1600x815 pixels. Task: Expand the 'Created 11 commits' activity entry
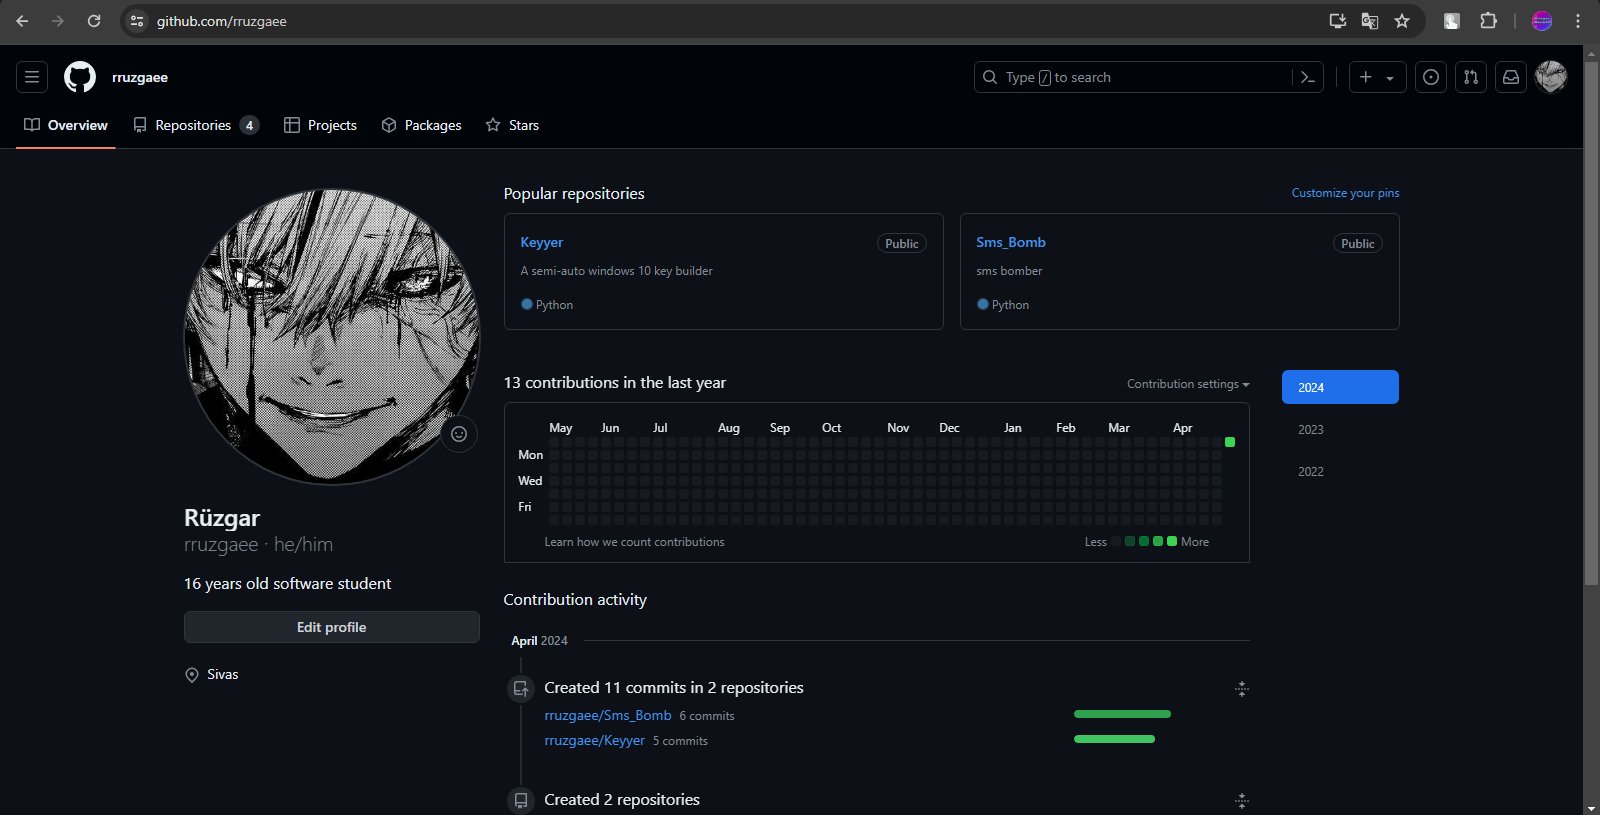1241,689
